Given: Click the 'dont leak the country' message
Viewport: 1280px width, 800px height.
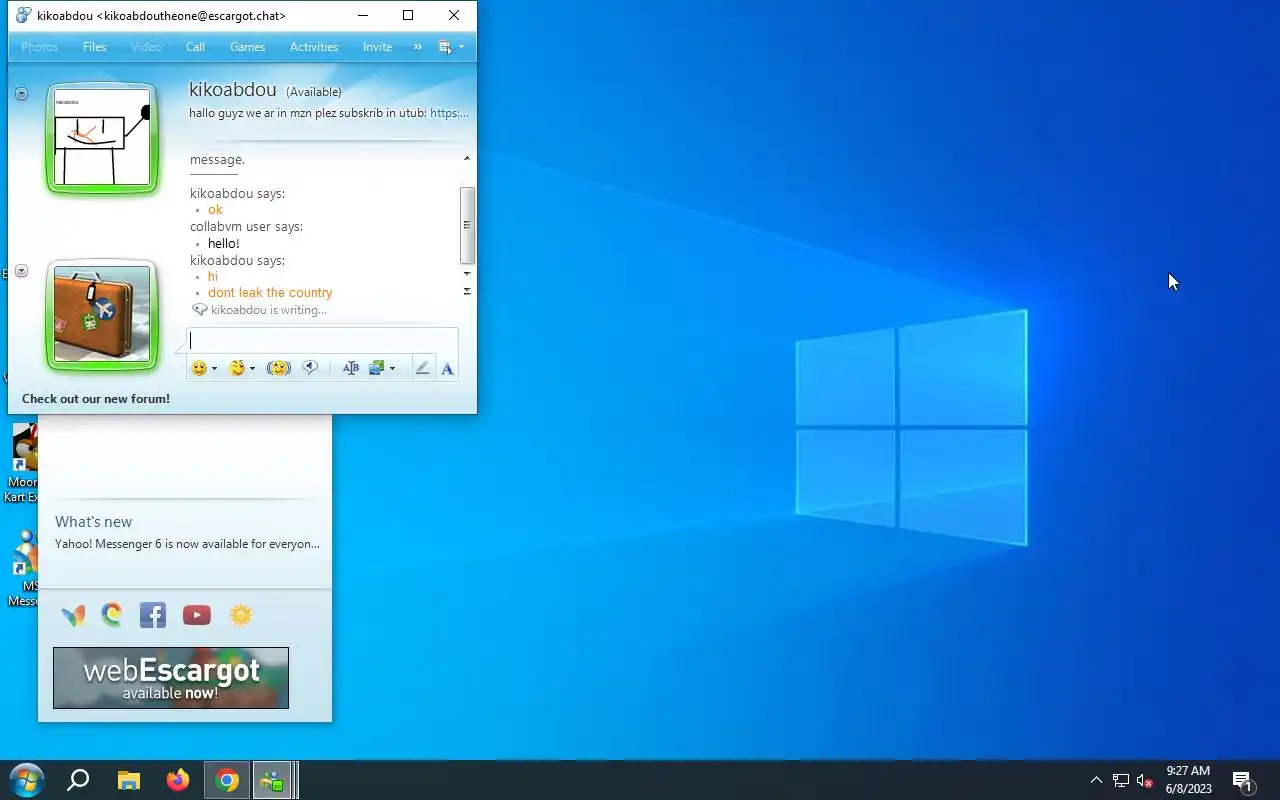Looking at the screenshot, I should coord(270,293).
